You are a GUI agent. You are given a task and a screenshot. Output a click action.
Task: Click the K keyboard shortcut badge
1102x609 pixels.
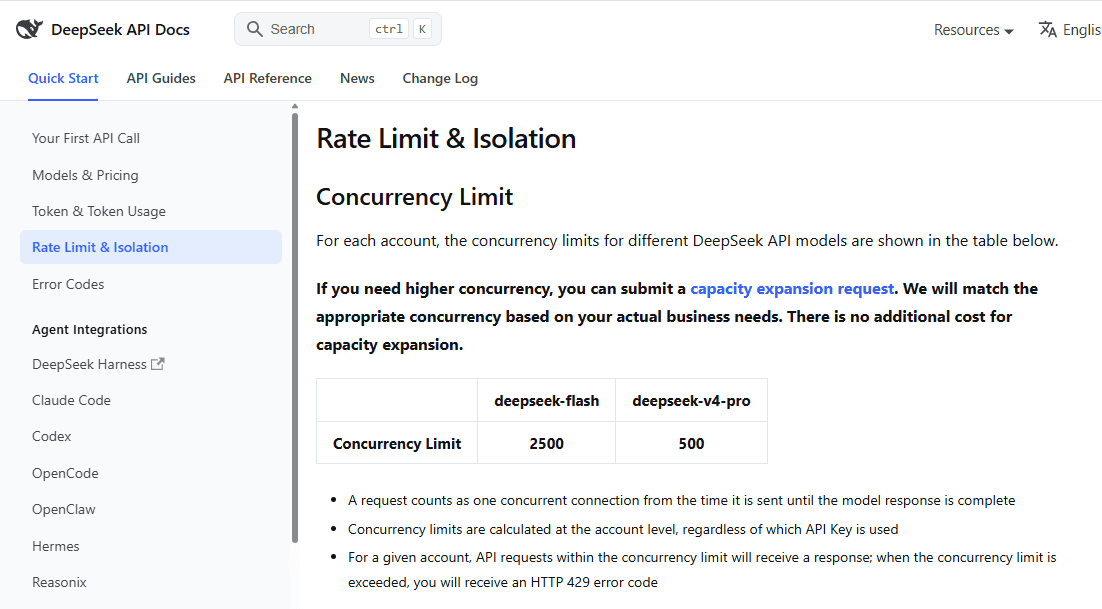pos(422,29)
